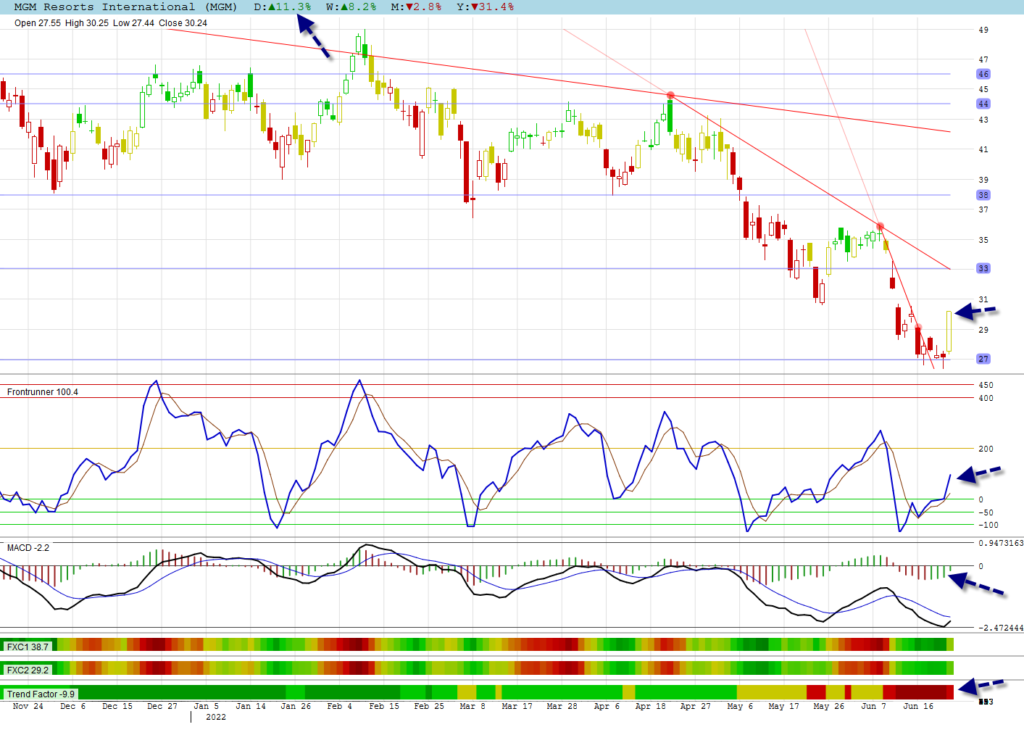Click the 31 price axis label
The image size is (1024, 735).
pos(983,300)
